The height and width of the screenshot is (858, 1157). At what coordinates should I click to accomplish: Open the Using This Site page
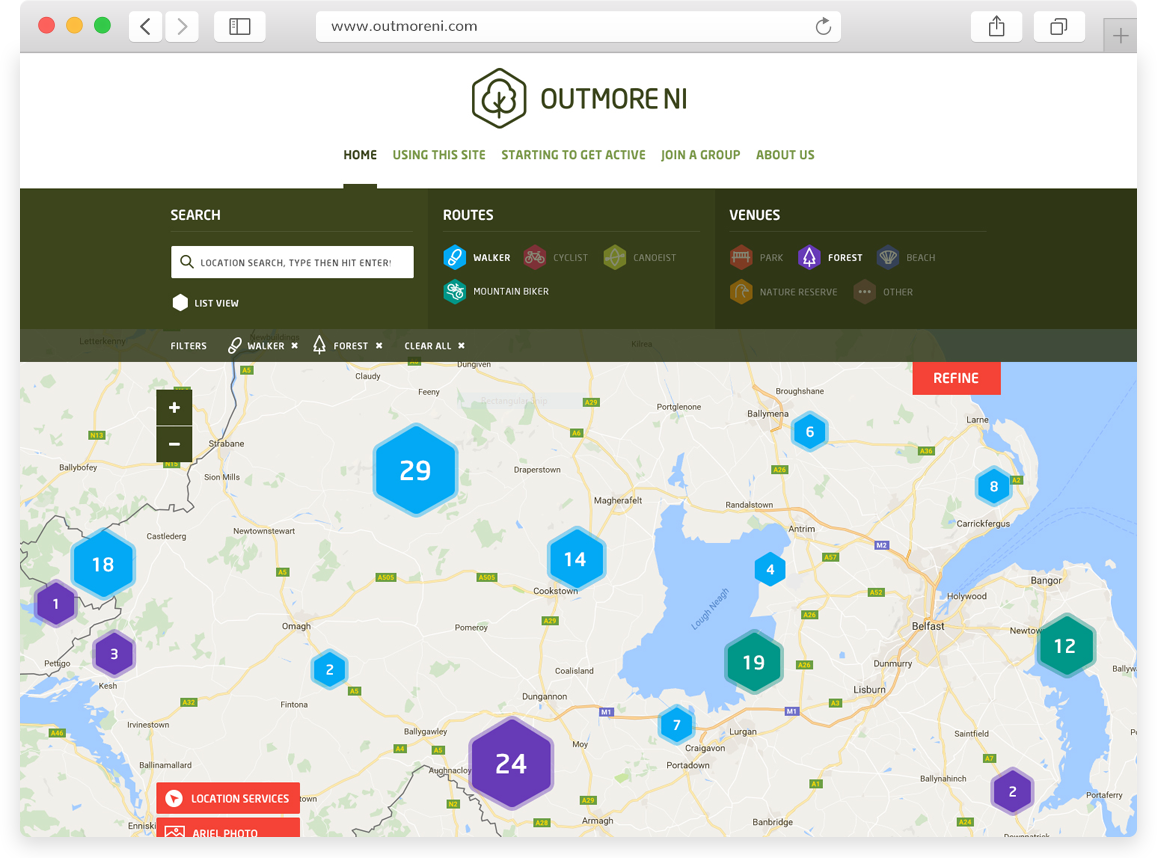tap(439, 155)
